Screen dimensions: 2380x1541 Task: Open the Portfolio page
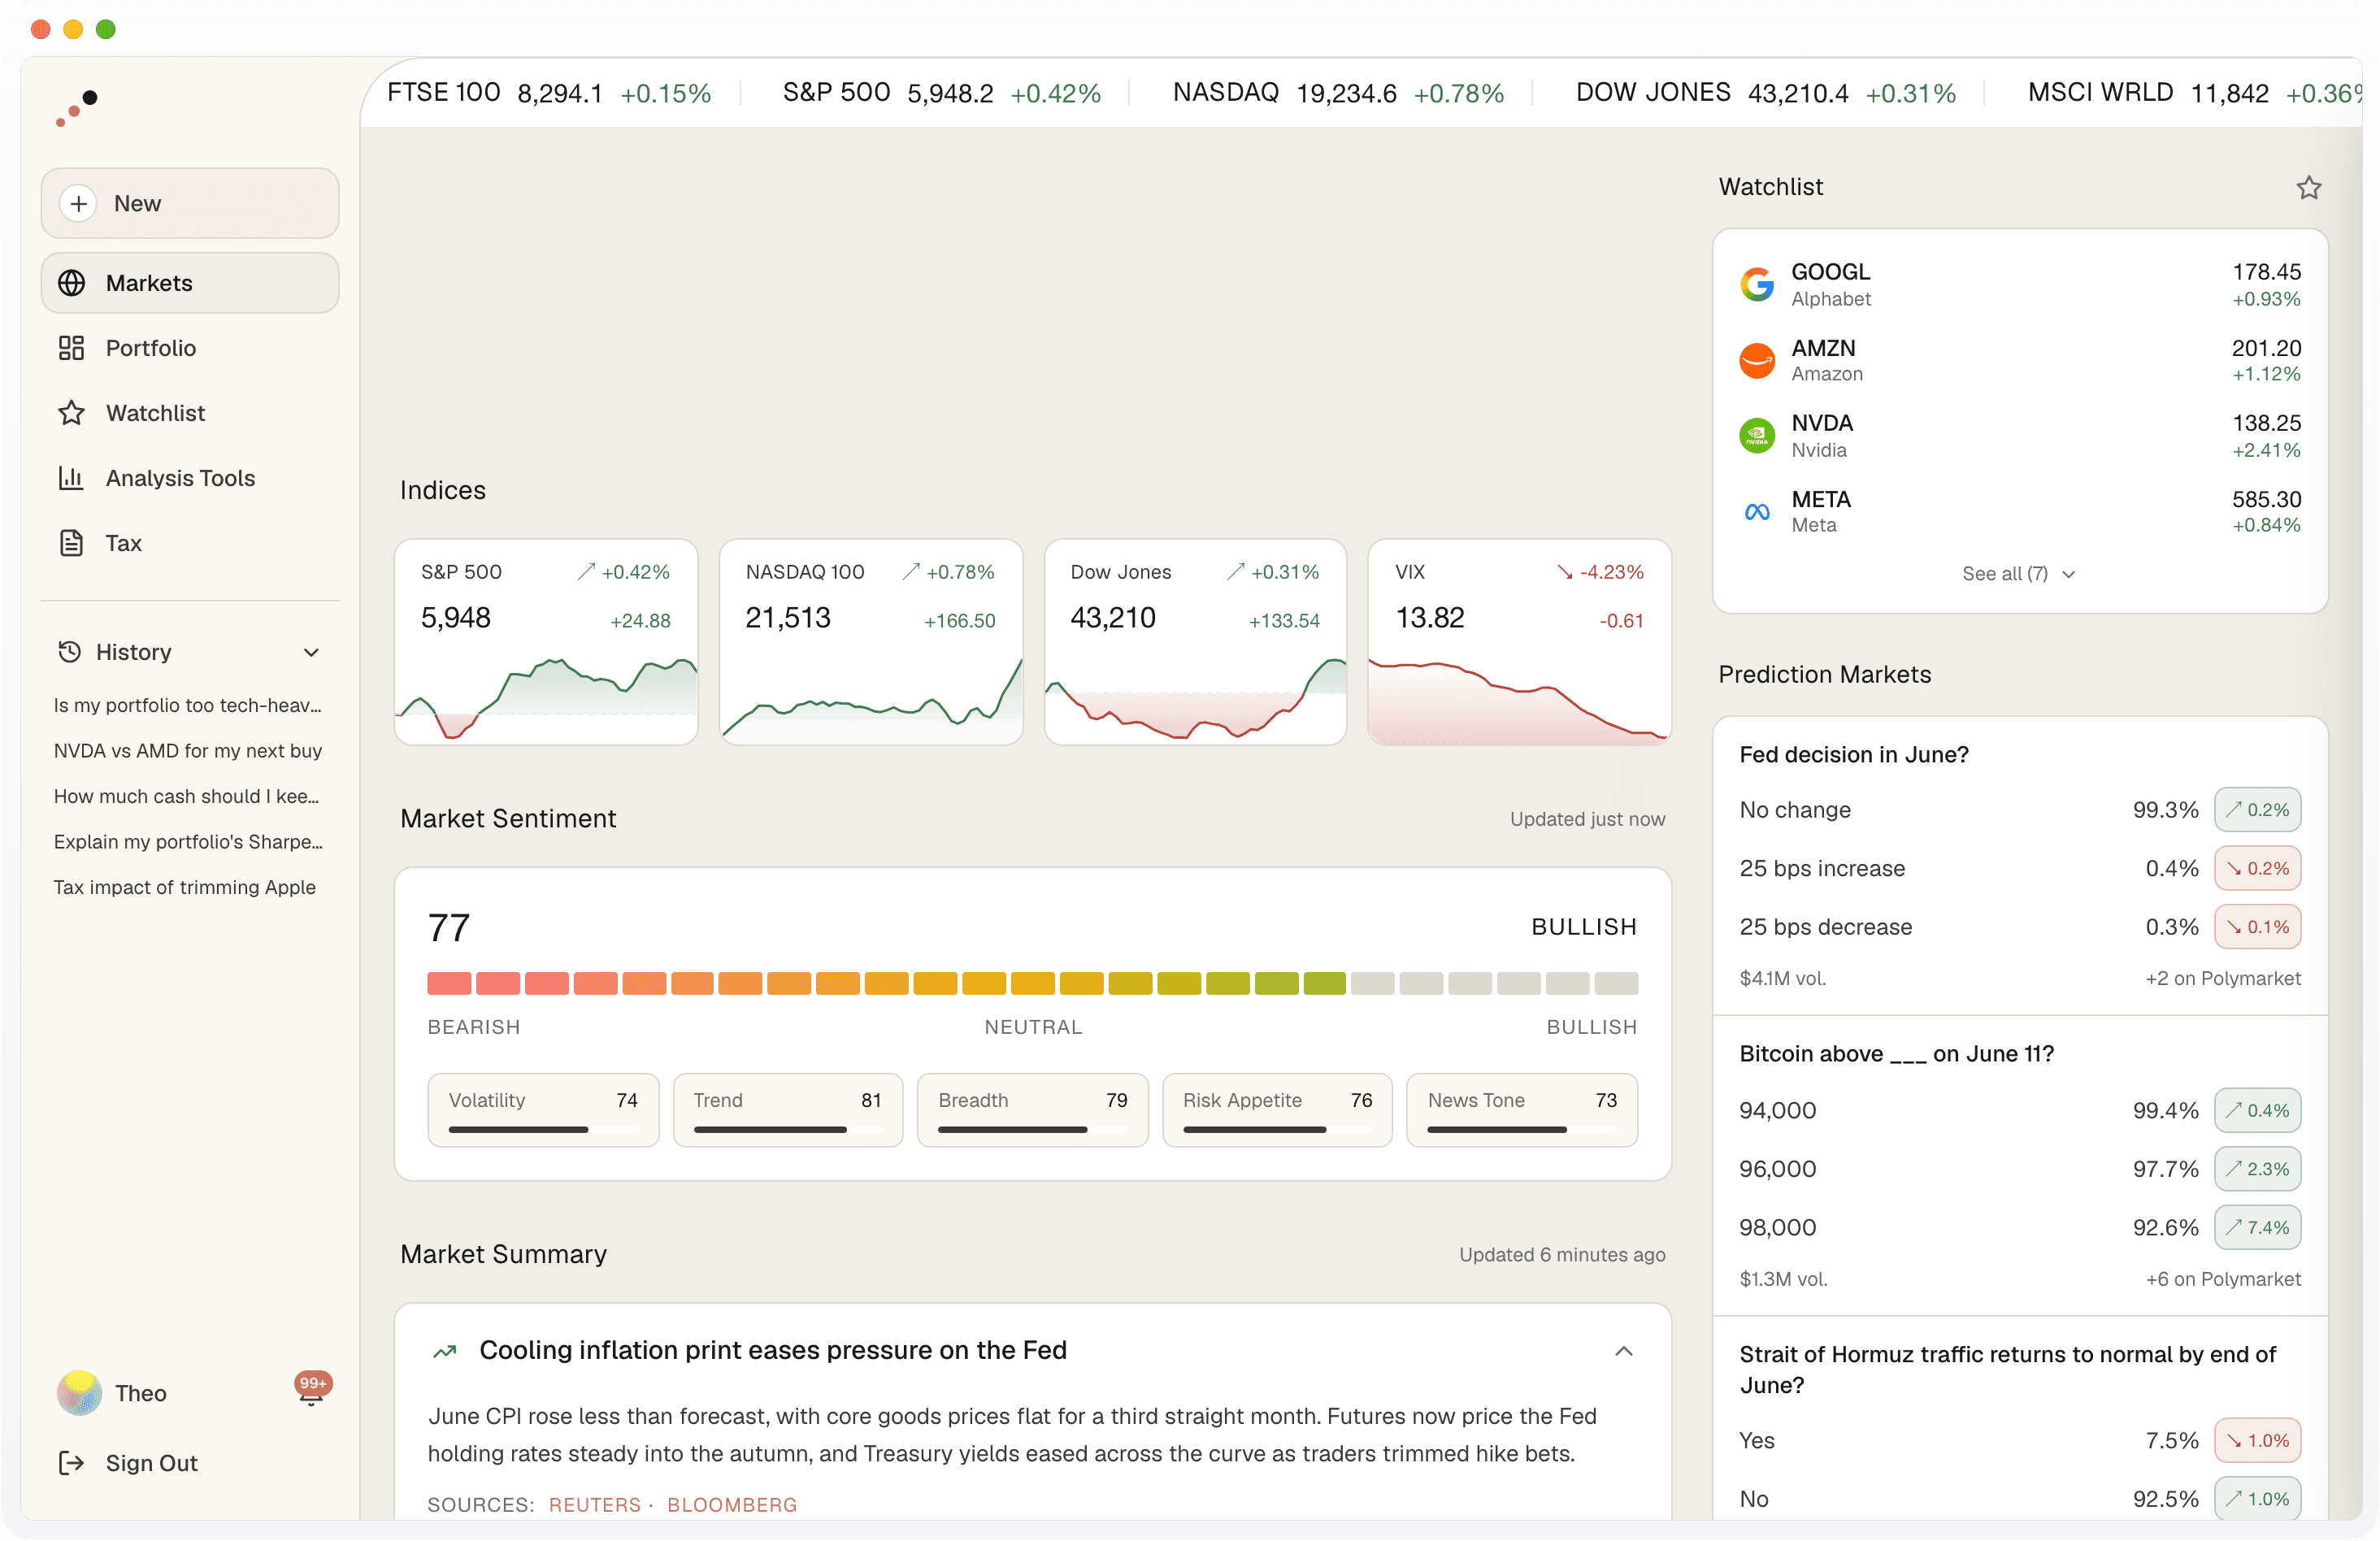pos(190,348)
